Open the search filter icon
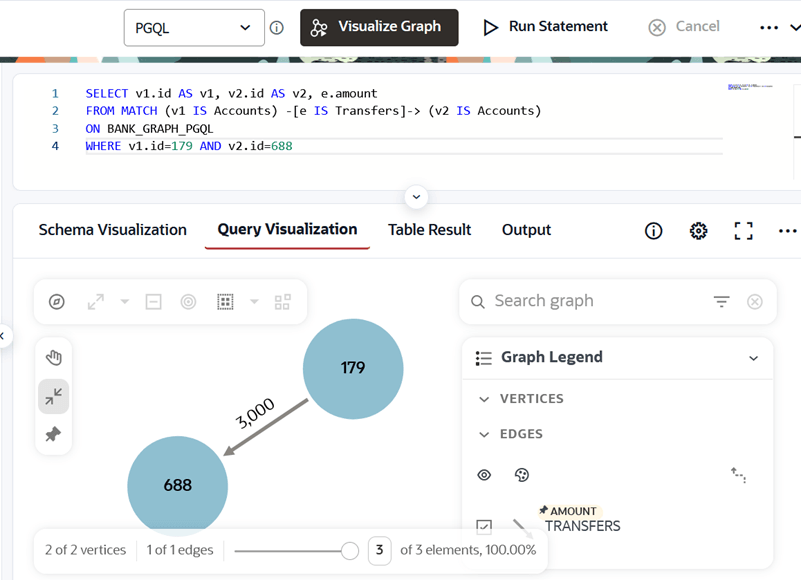 click(721, 301)
